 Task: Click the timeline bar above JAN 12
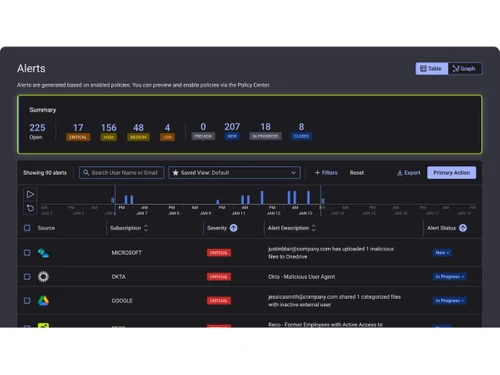click(262, 197)
